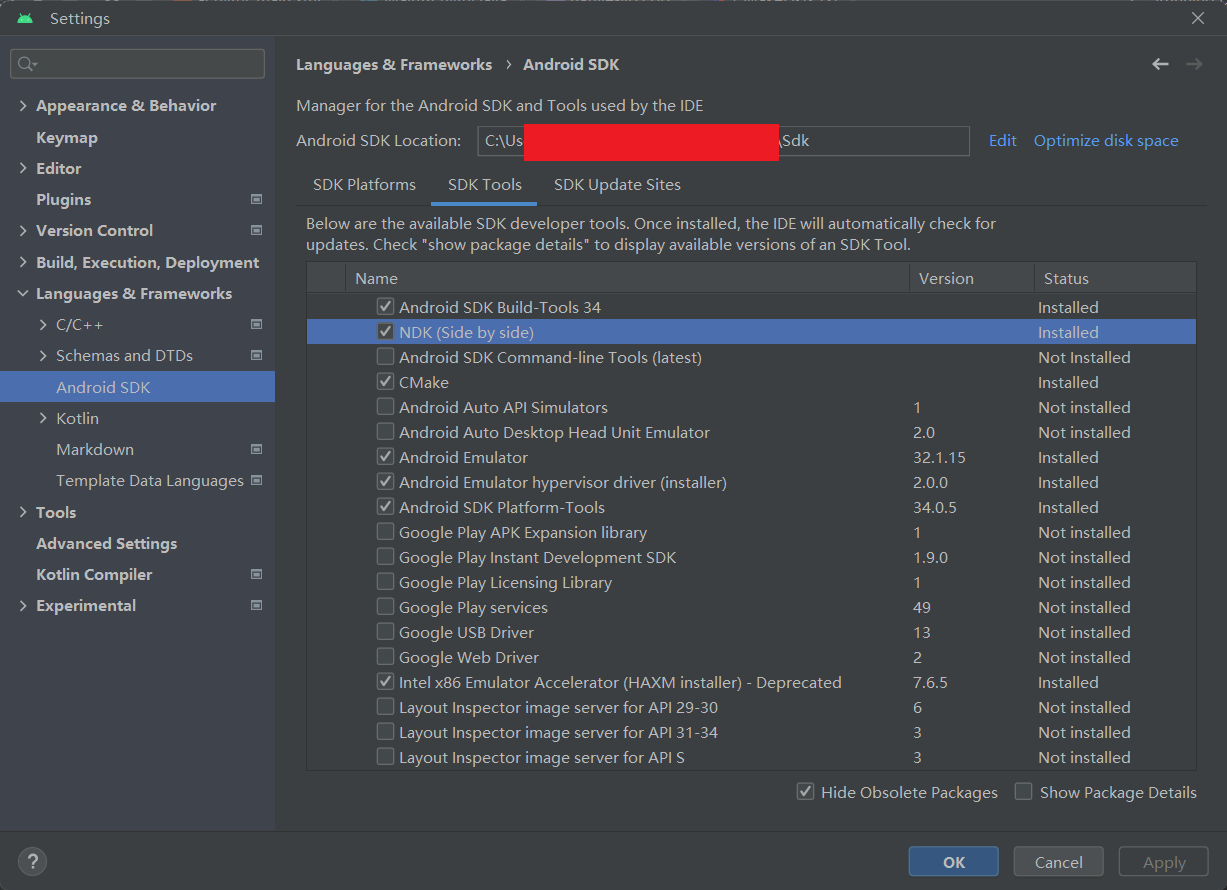Enable Show Package Details

pos(1023,791)
